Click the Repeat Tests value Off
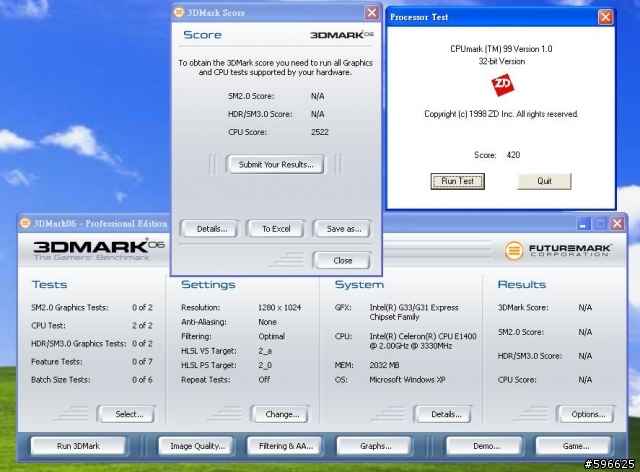The height and width of the screenshot is (472, 640). click(x=264, y=379)
